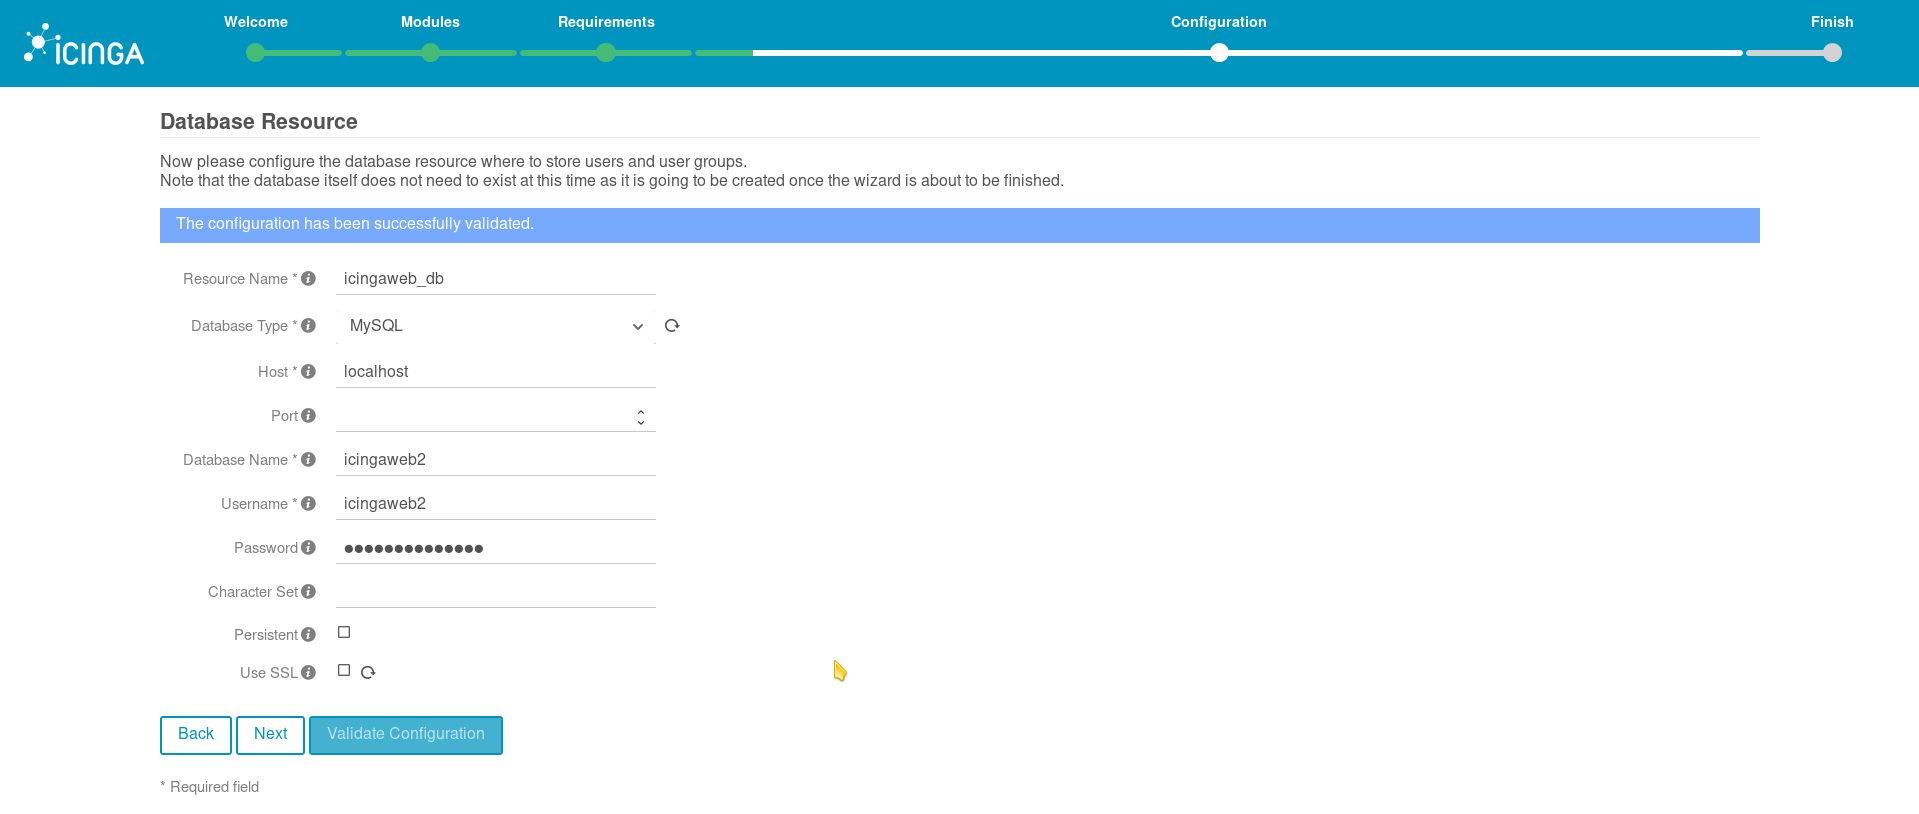Click the Validate Configuration button
1919x814 pixels.
click(406, 735)
